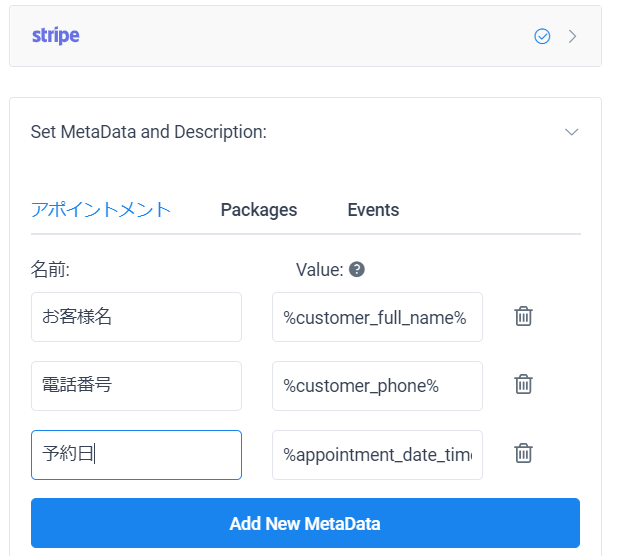The image size is (632, 556).
Task: Delete the お客様名 metadata row
Action: (523, 317)
